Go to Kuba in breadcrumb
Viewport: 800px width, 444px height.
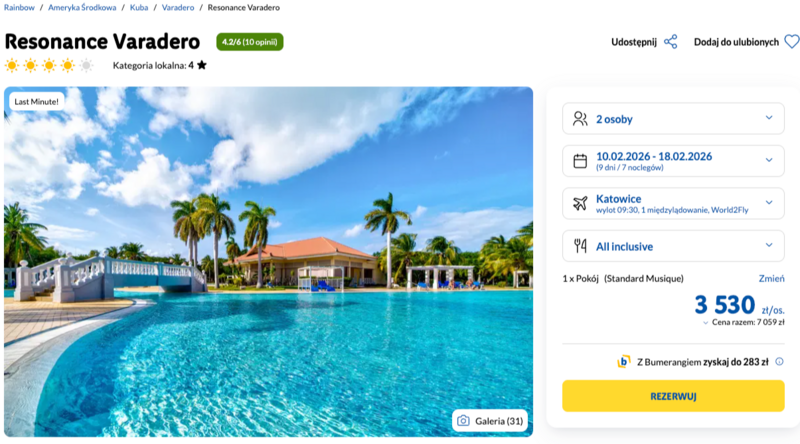140,8
